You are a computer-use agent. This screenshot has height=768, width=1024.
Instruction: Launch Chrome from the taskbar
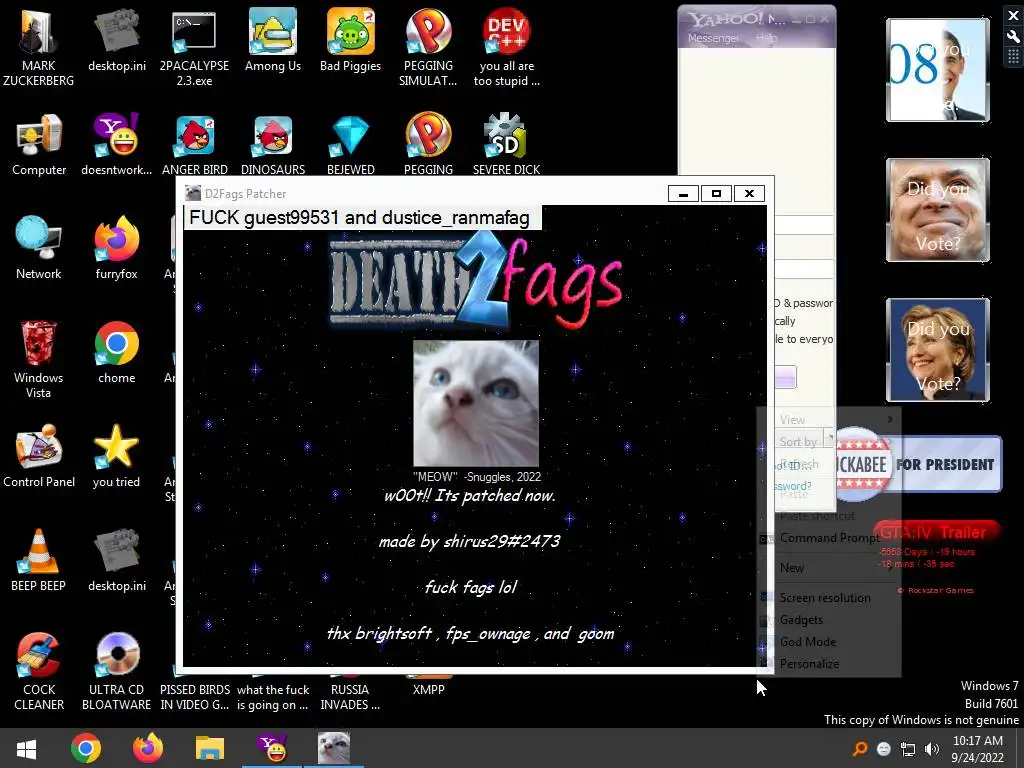click(x=86, y=748)
